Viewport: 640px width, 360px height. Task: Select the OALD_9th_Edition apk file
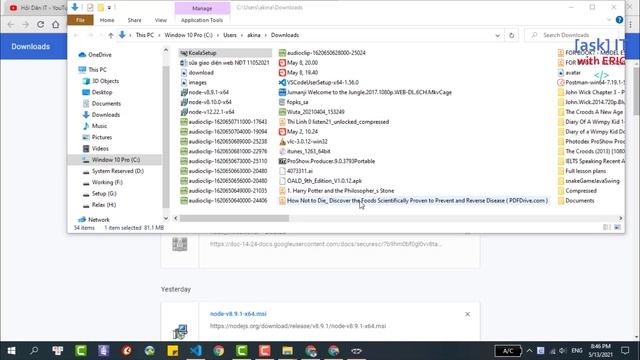click(x=324, y=181)
